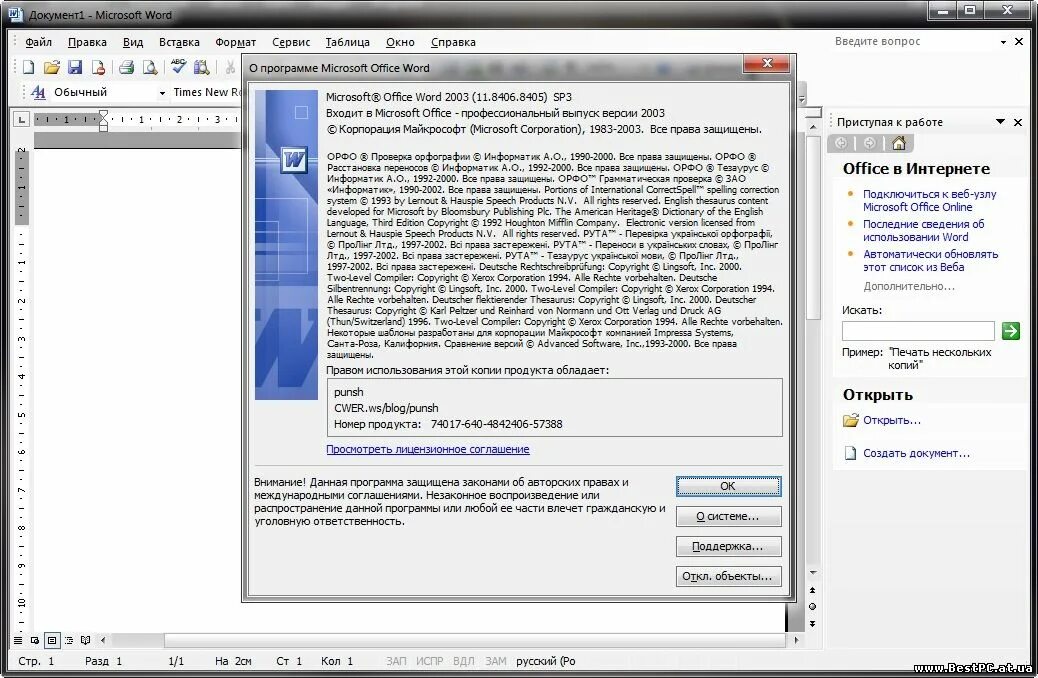The width and height of the screenshot is (1038, 678).
Task: Switch to Web Layout view icon
Action: click(34, 640)
